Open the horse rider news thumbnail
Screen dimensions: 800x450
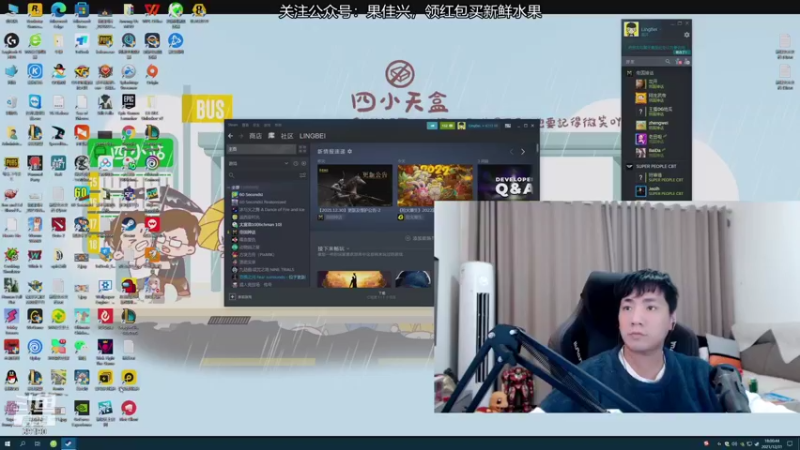355,185
